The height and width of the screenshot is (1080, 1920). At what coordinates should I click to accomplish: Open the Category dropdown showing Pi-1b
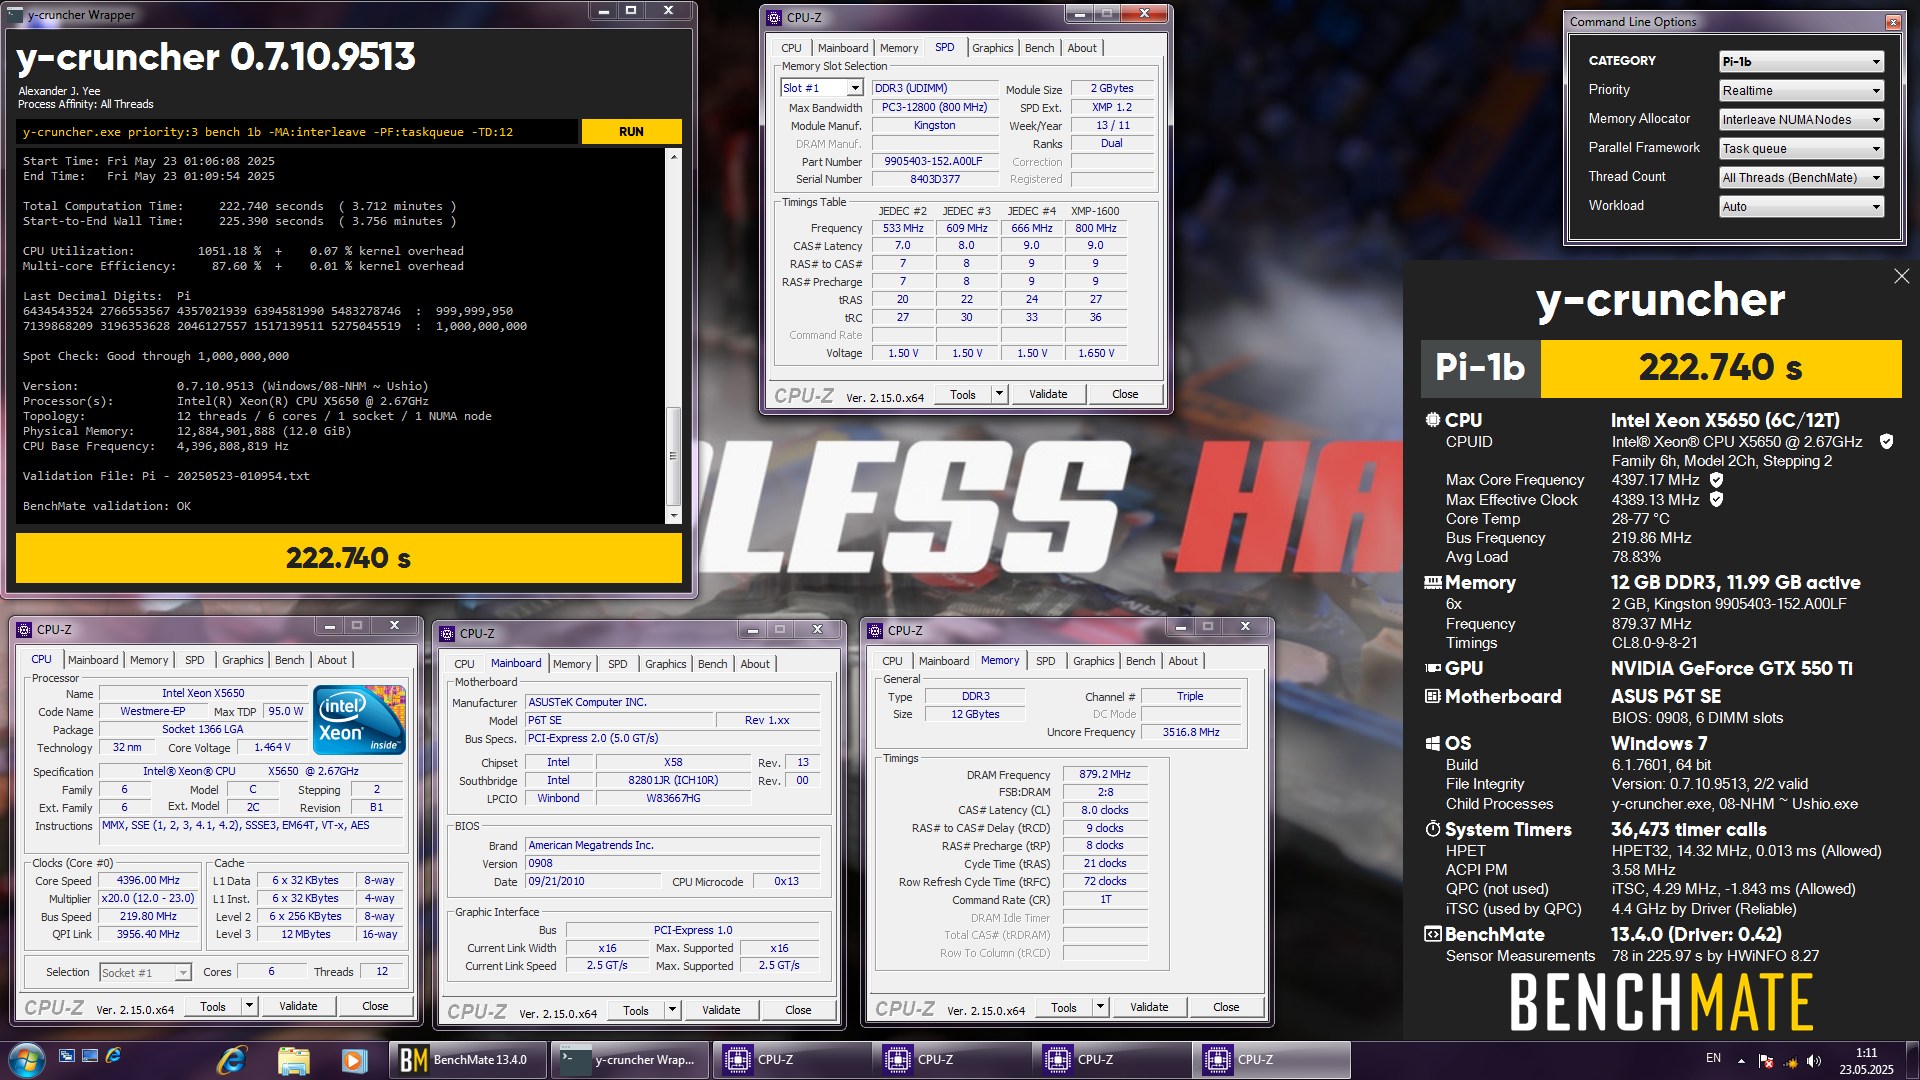(x=1801, y=61)
